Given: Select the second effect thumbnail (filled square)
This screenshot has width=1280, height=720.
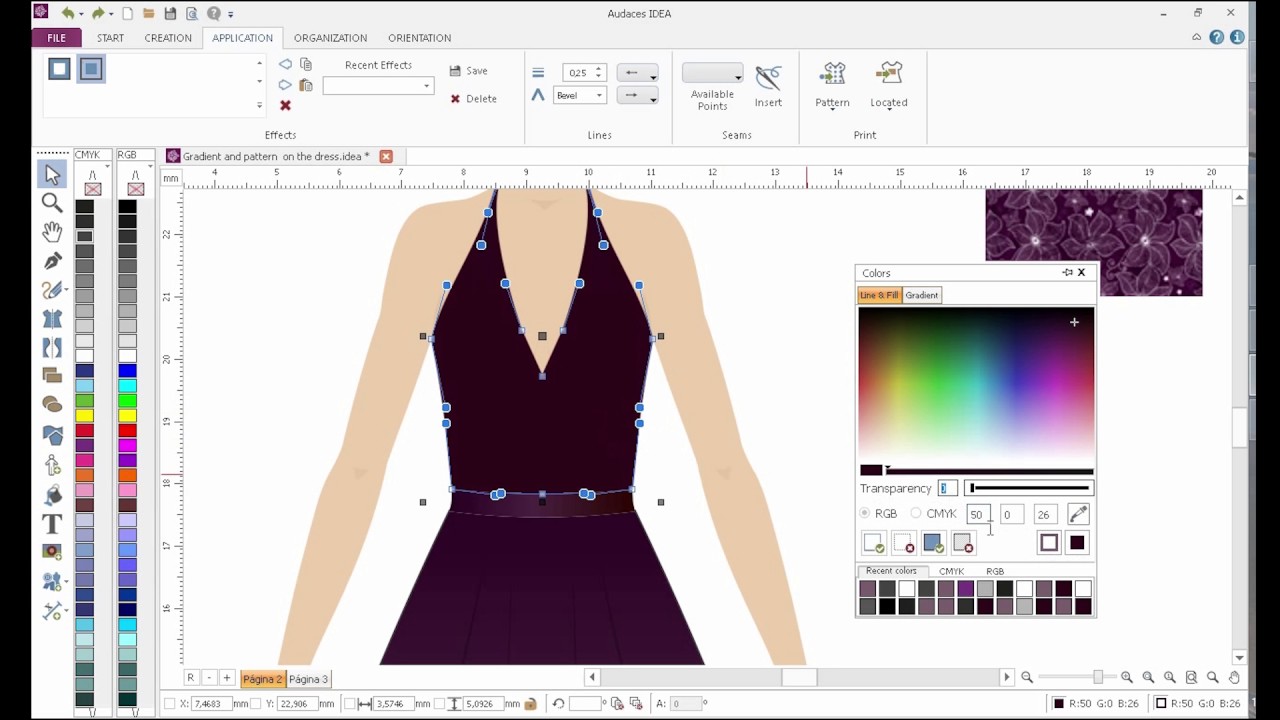Looking at the screenshot, I should point(91,69).
